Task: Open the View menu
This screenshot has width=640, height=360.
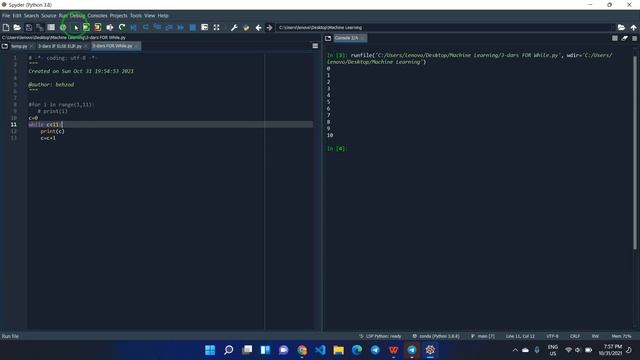Action: [149, 16]
